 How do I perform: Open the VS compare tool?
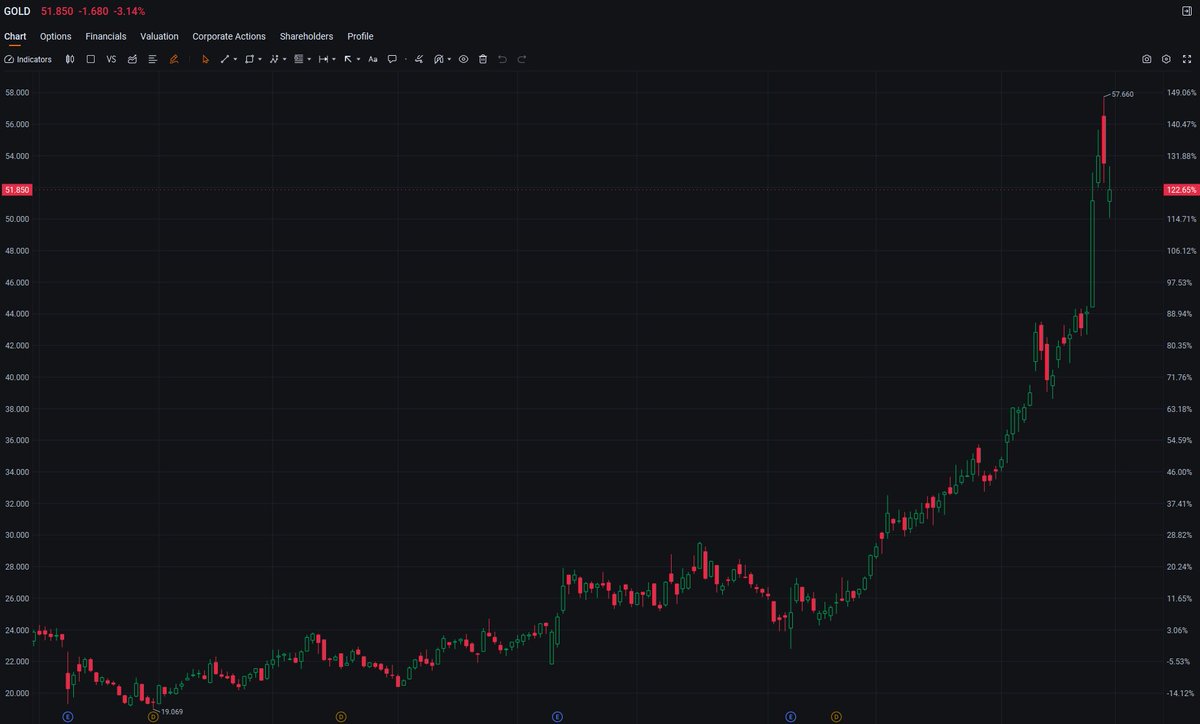click(x=111, y=59)
